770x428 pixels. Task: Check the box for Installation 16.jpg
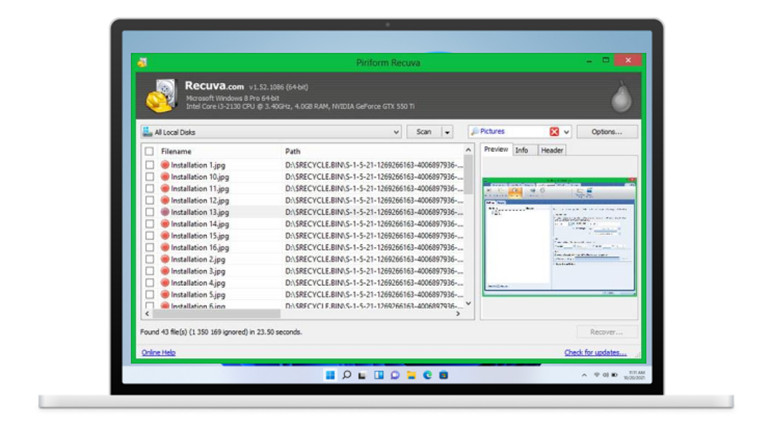coord(149,247)
